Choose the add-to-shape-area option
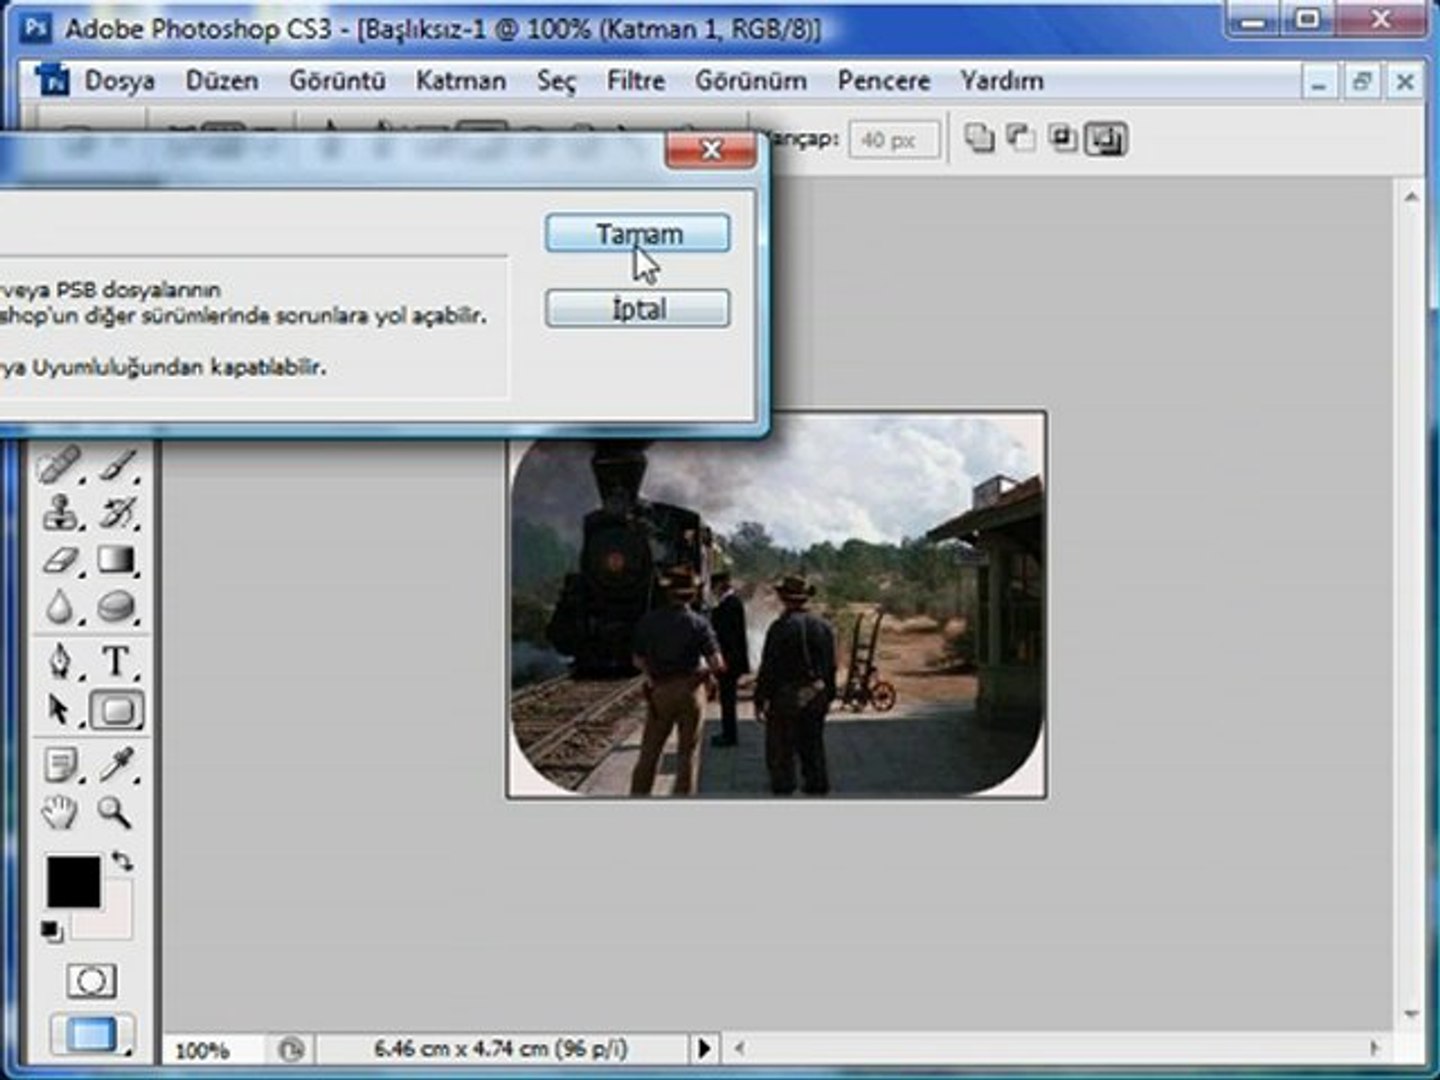The height and width of the screenshot is (1080, 1440). click(979, 138)
